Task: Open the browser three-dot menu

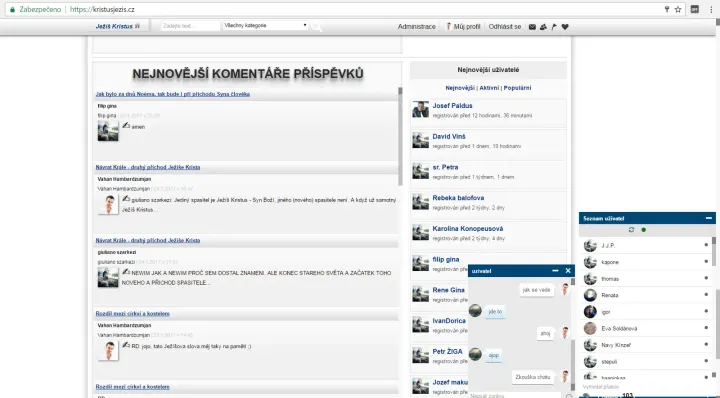Action: [711, 9]
